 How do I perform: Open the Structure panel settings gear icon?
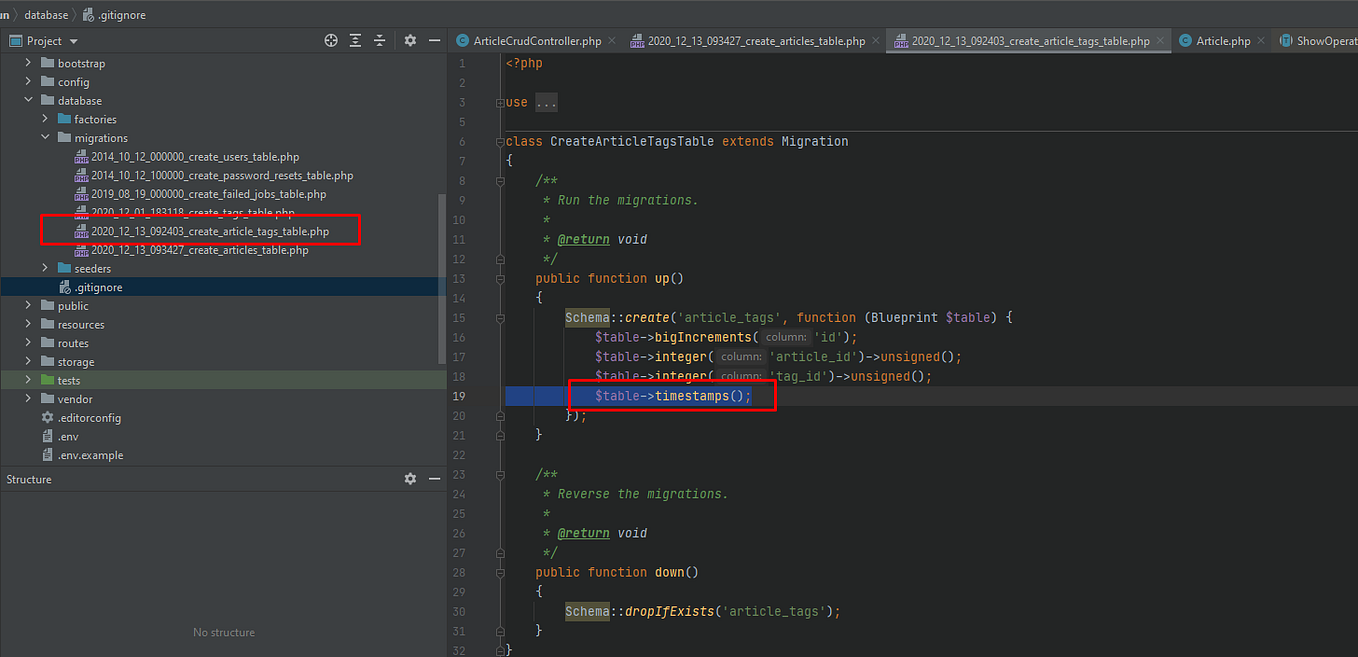coord(410,478)
